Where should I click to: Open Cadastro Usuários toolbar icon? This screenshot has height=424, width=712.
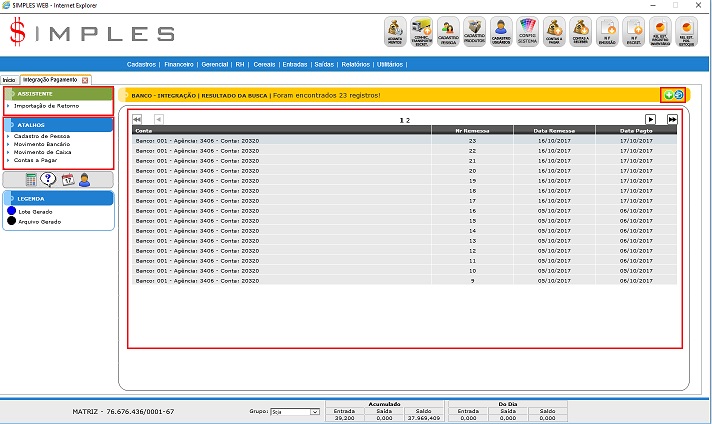tap(500, 32)
